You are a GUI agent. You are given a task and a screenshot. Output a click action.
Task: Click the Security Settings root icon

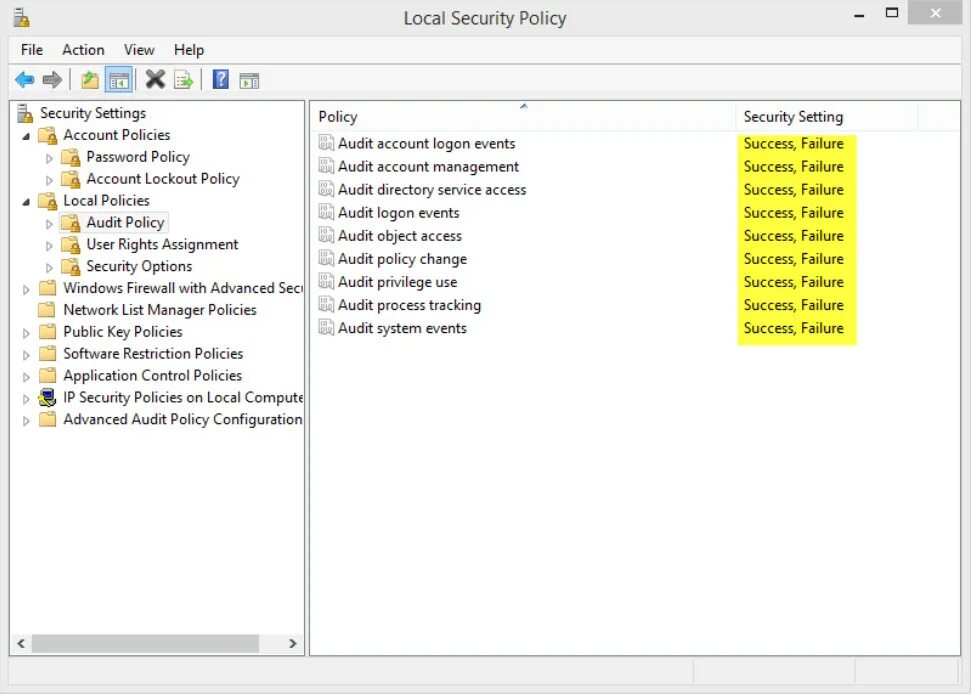point(25,113)
